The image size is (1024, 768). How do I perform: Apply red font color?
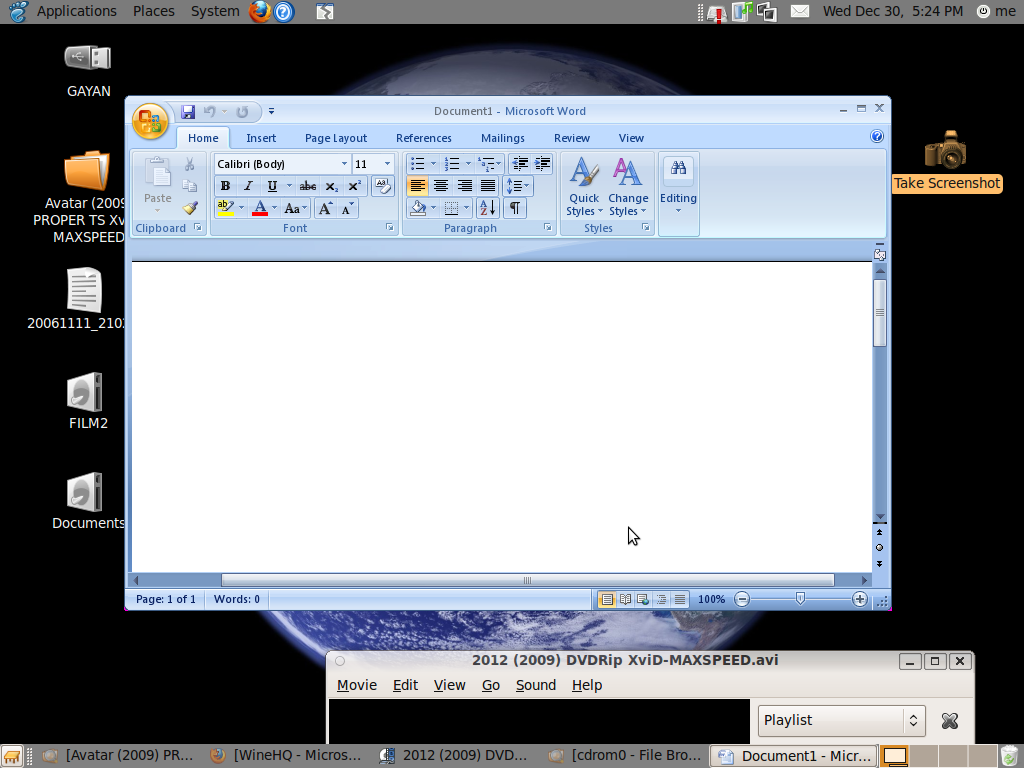pos(260,208)
